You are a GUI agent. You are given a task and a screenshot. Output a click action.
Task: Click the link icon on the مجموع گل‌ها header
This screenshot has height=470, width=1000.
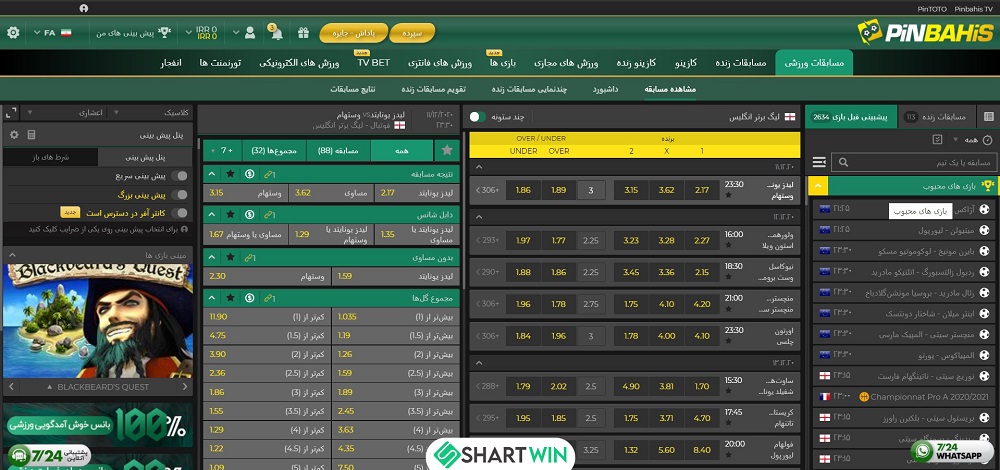pyautogui.click(x=269, y=298)
